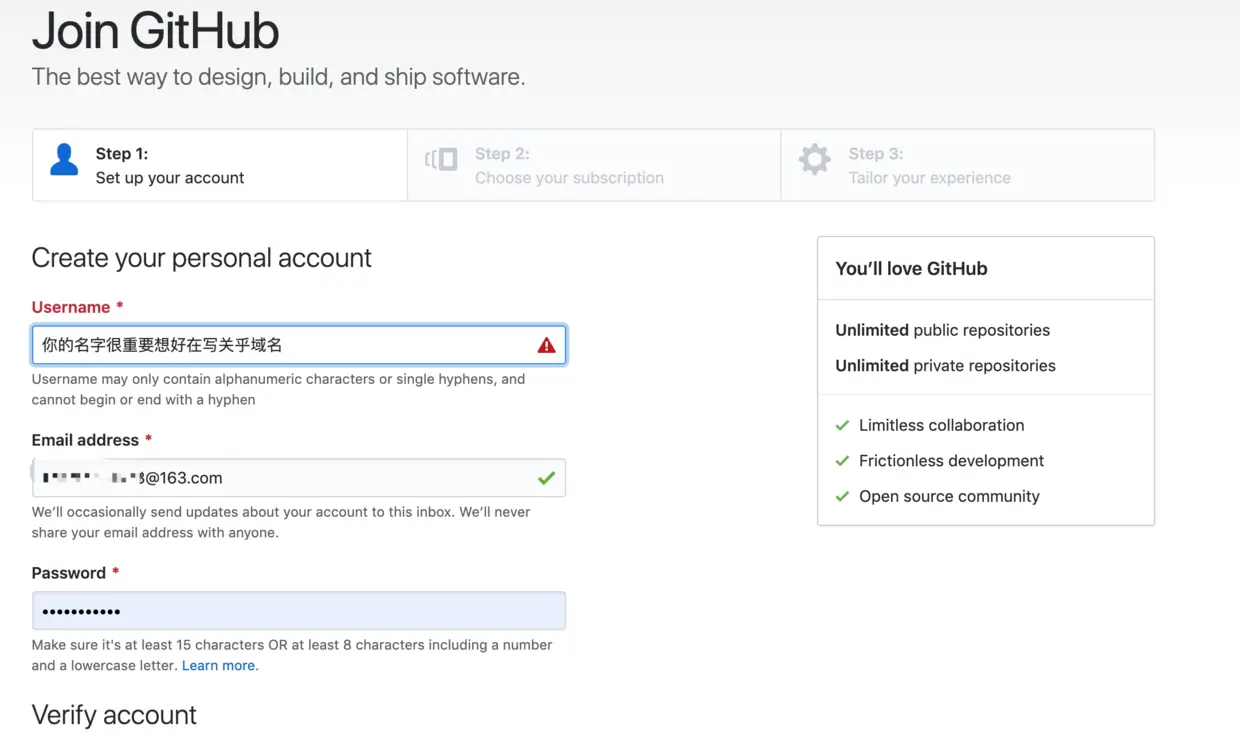The height and width of the screenshot is (747, 1240).
Task: Click Unlimited private repositories text
Action: [x=946, y=366]
